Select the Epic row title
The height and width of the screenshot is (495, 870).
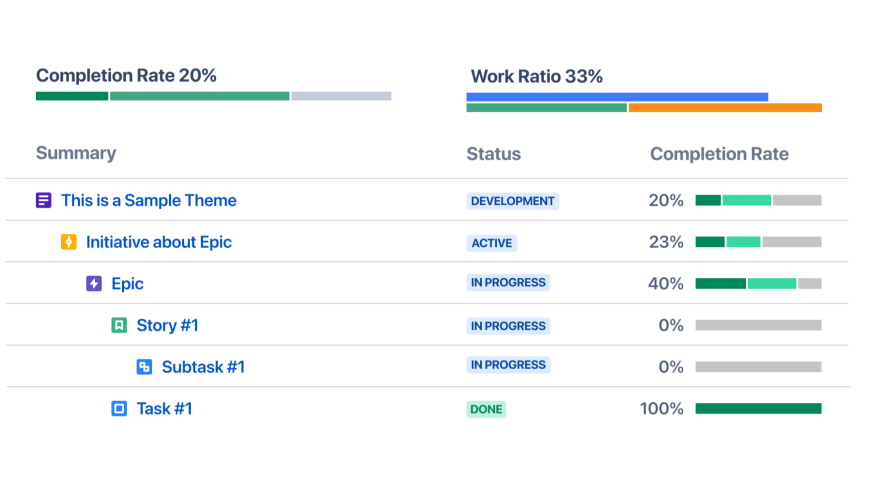point(127,284)
